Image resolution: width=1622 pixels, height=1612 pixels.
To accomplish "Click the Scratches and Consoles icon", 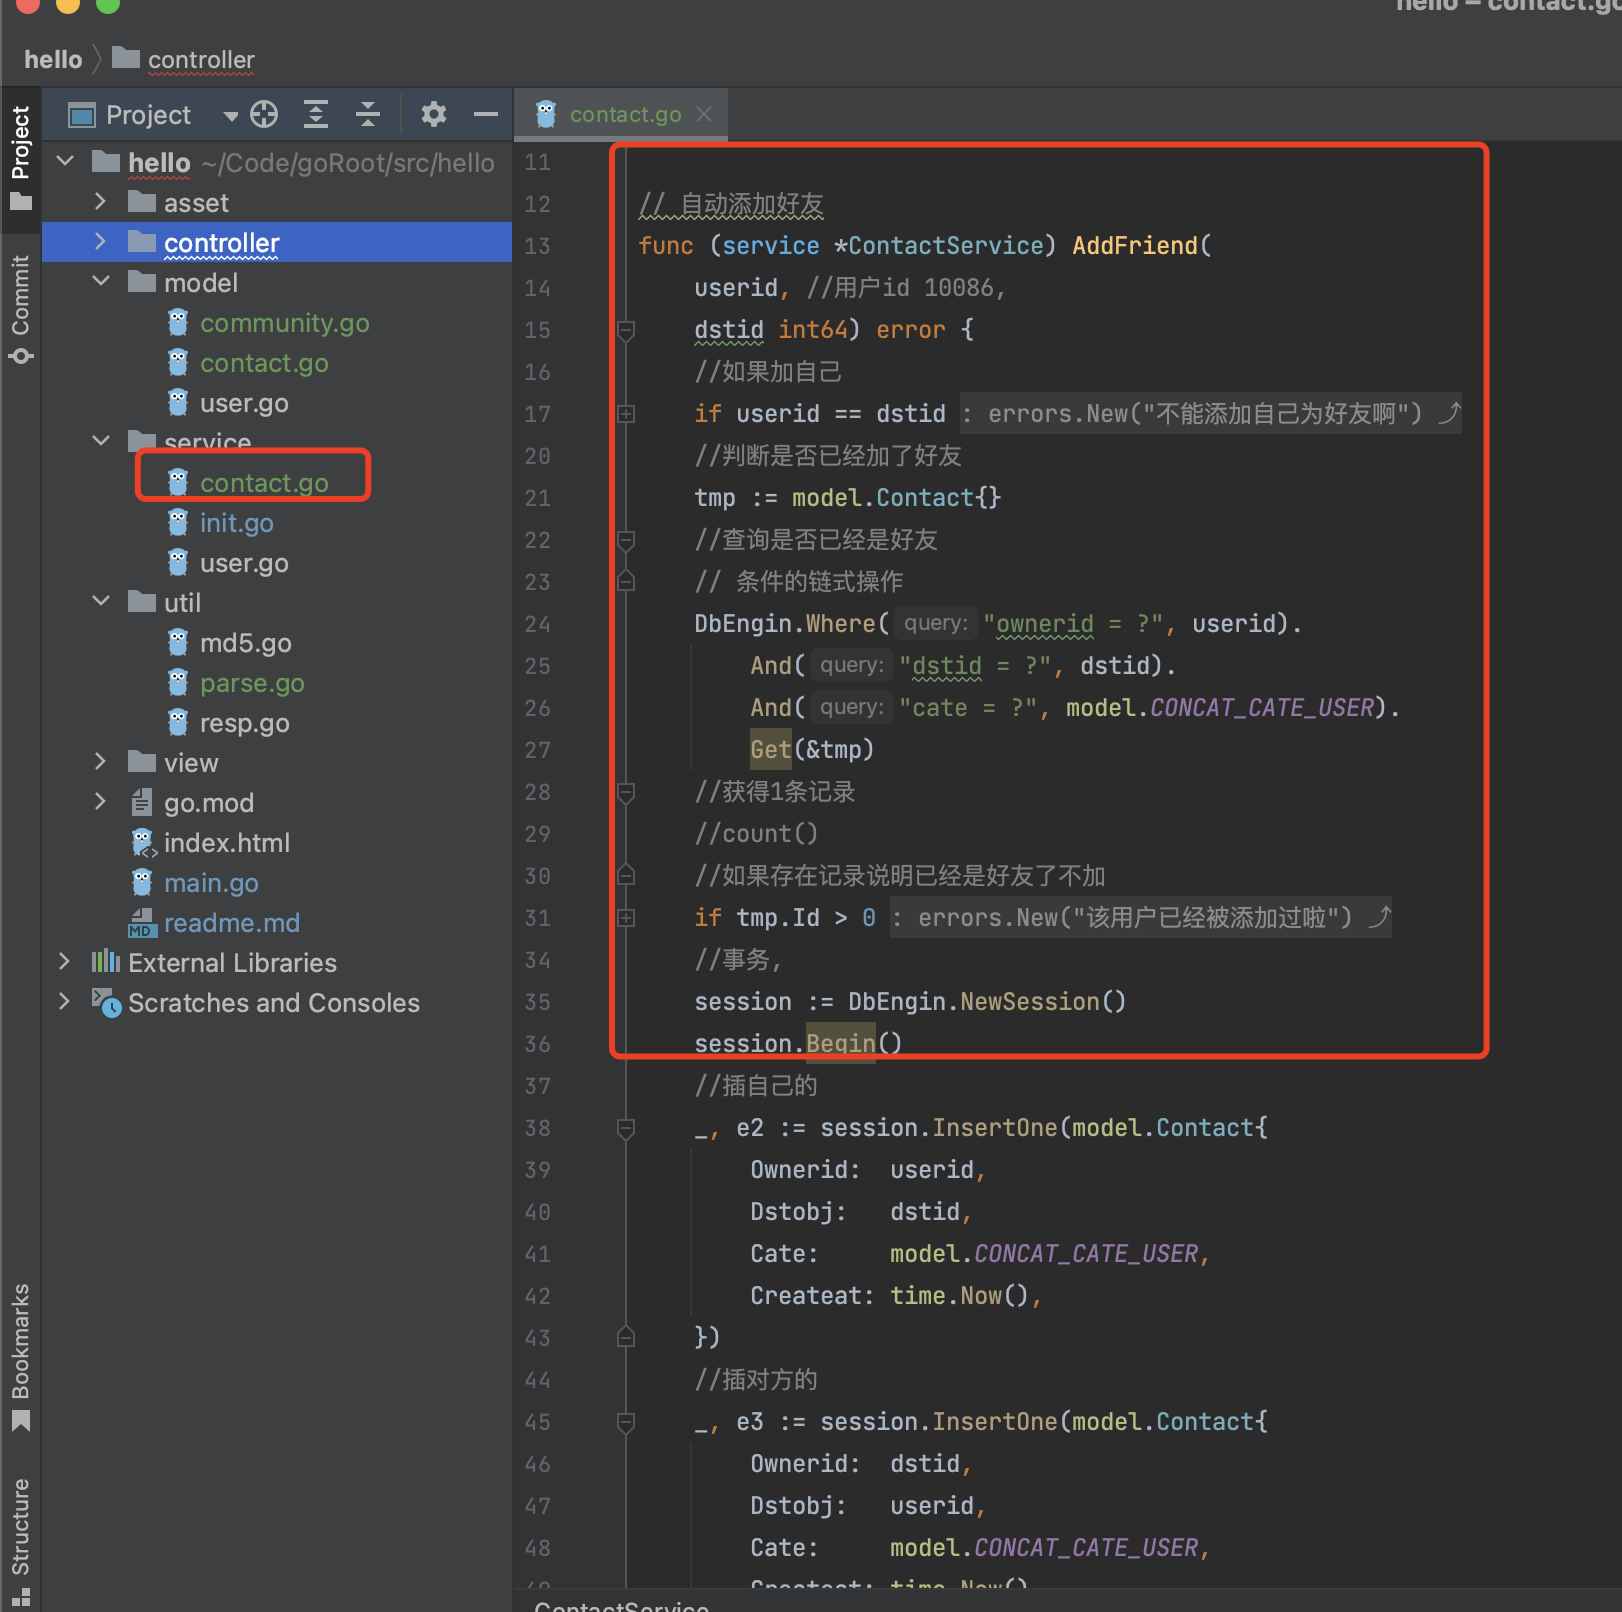I will click(x=106, y=1002).
